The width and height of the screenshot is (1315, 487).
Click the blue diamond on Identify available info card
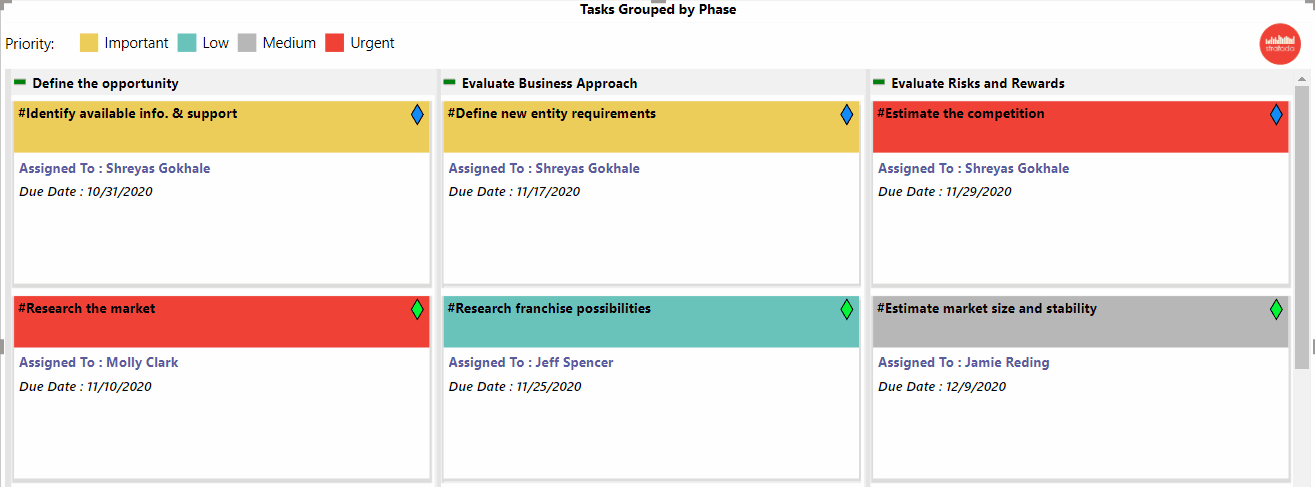coord(417,115)
